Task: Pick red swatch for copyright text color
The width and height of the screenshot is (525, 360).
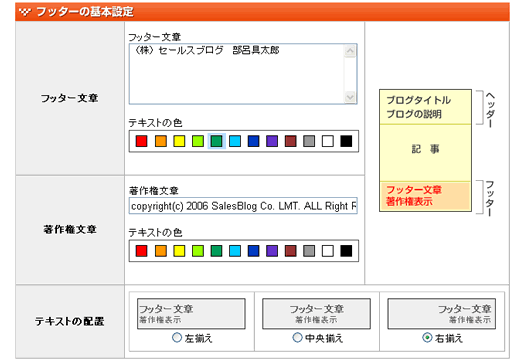Action: [x=141, y=250]
